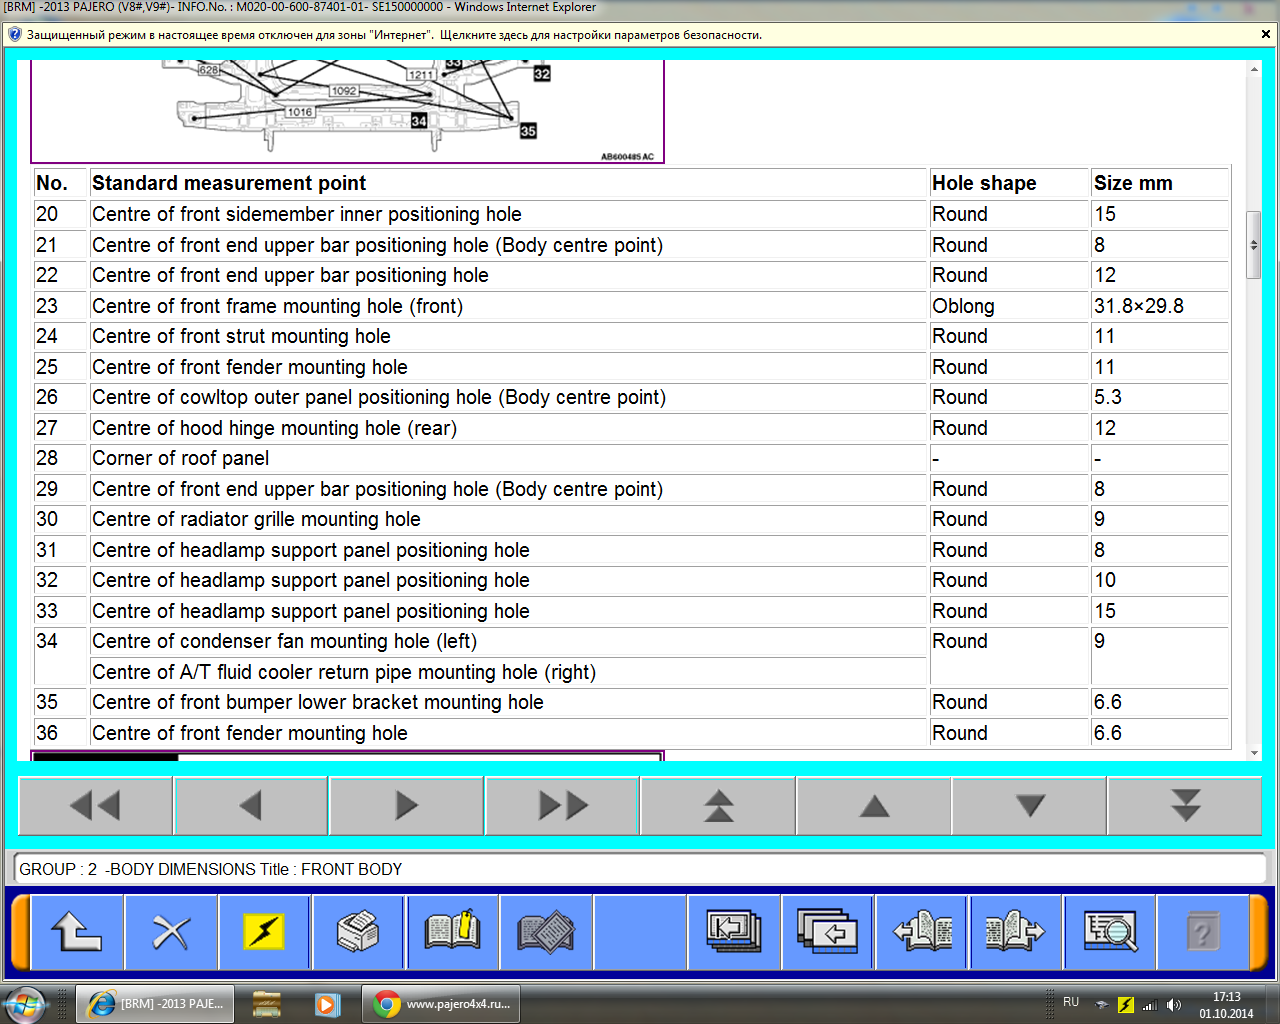Click the double down triangle jump-to-bottom button
The width and height of the screenshot is (1280, 1024).
tap(1185, 805)
